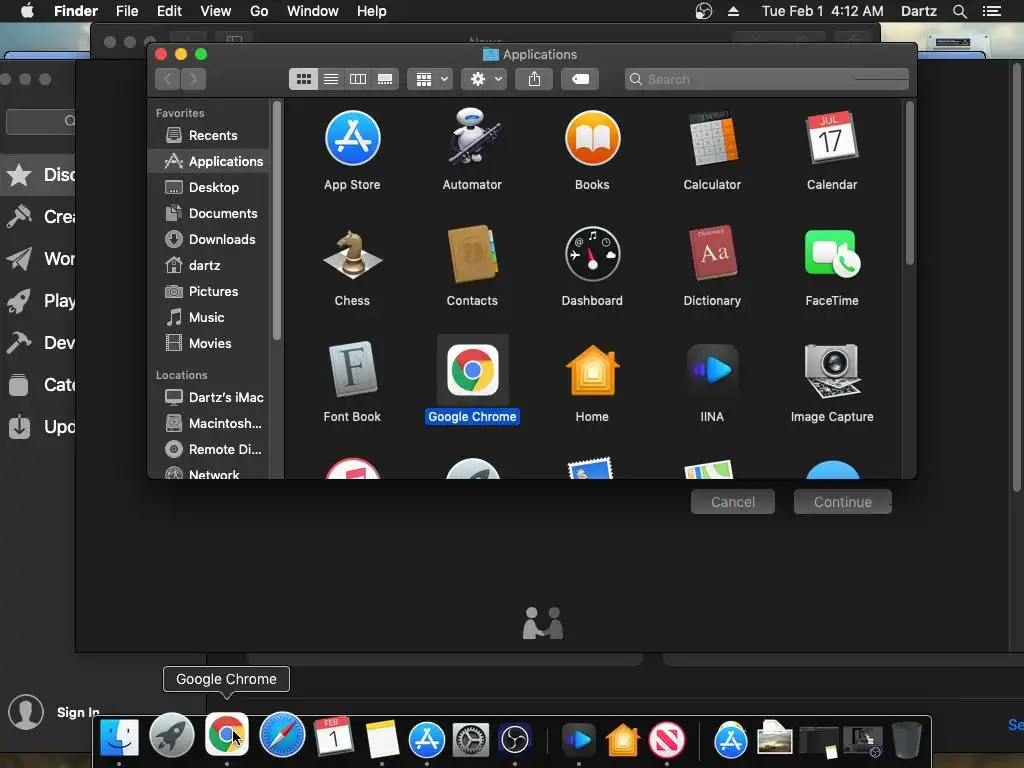Open the item grouping dropdown
This screenshot has height=768, width=1024.
click(430, 79)
